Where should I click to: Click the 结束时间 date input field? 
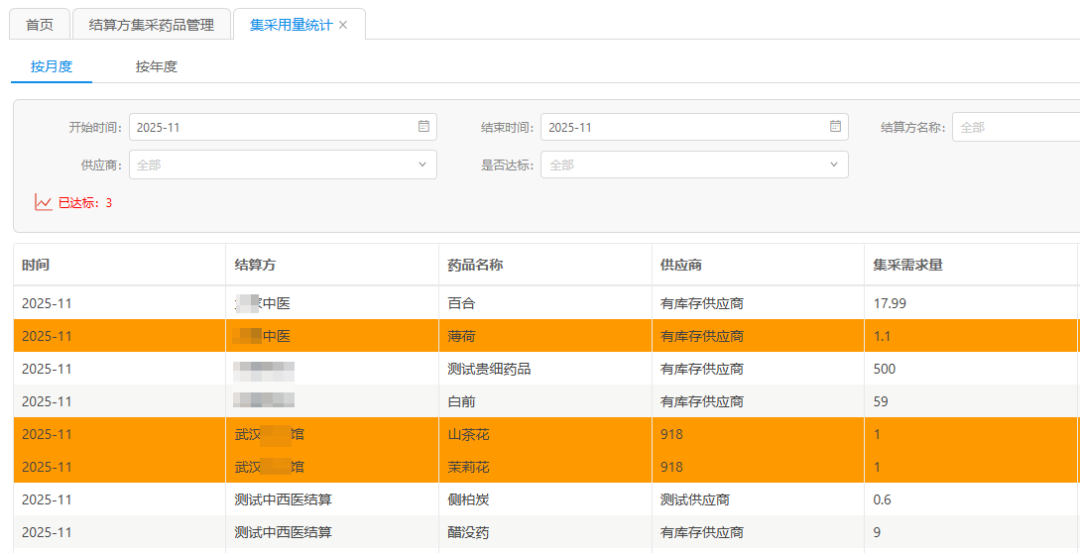point(685,127)
